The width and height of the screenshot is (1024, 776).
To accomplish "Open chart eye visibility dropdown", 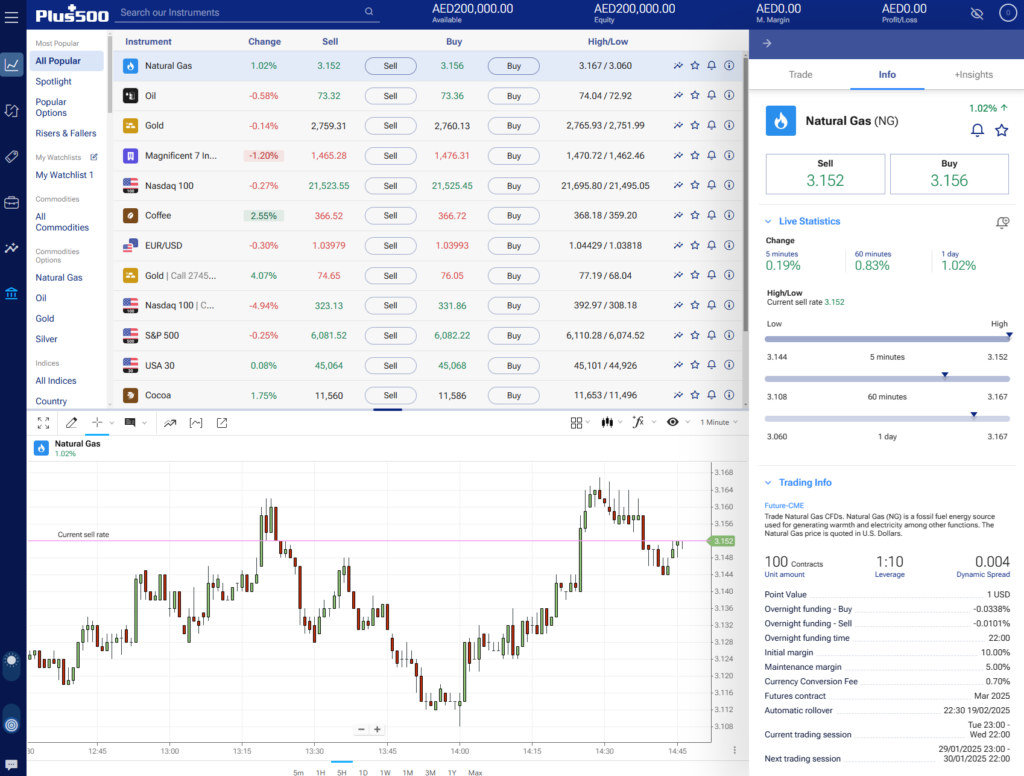I will pyautogui.click(x=677, y=423).
